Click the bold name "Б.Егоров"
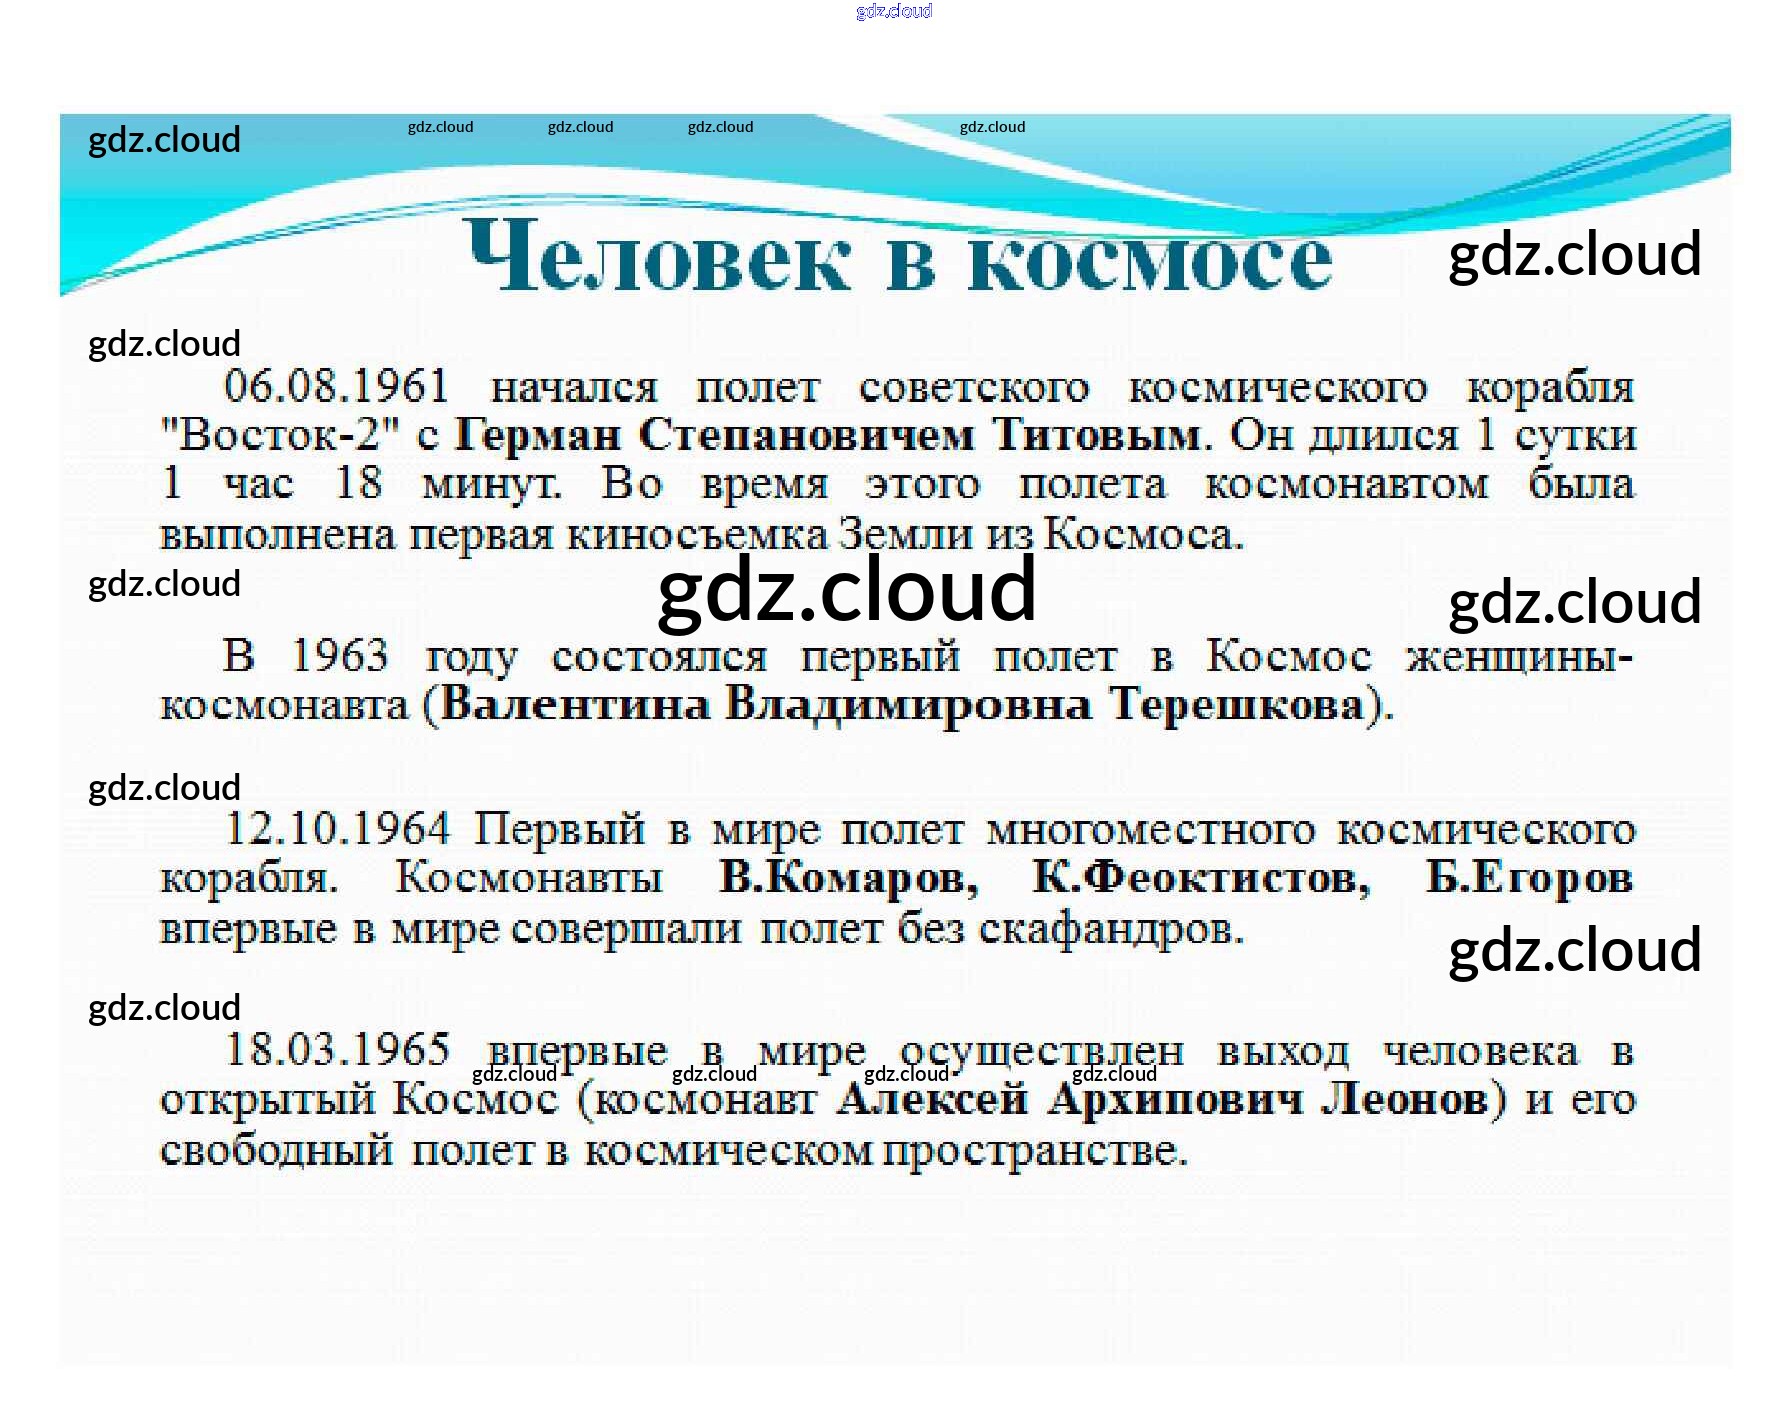This screenshot has height=1415, width=1789. tap(1529, 878)
